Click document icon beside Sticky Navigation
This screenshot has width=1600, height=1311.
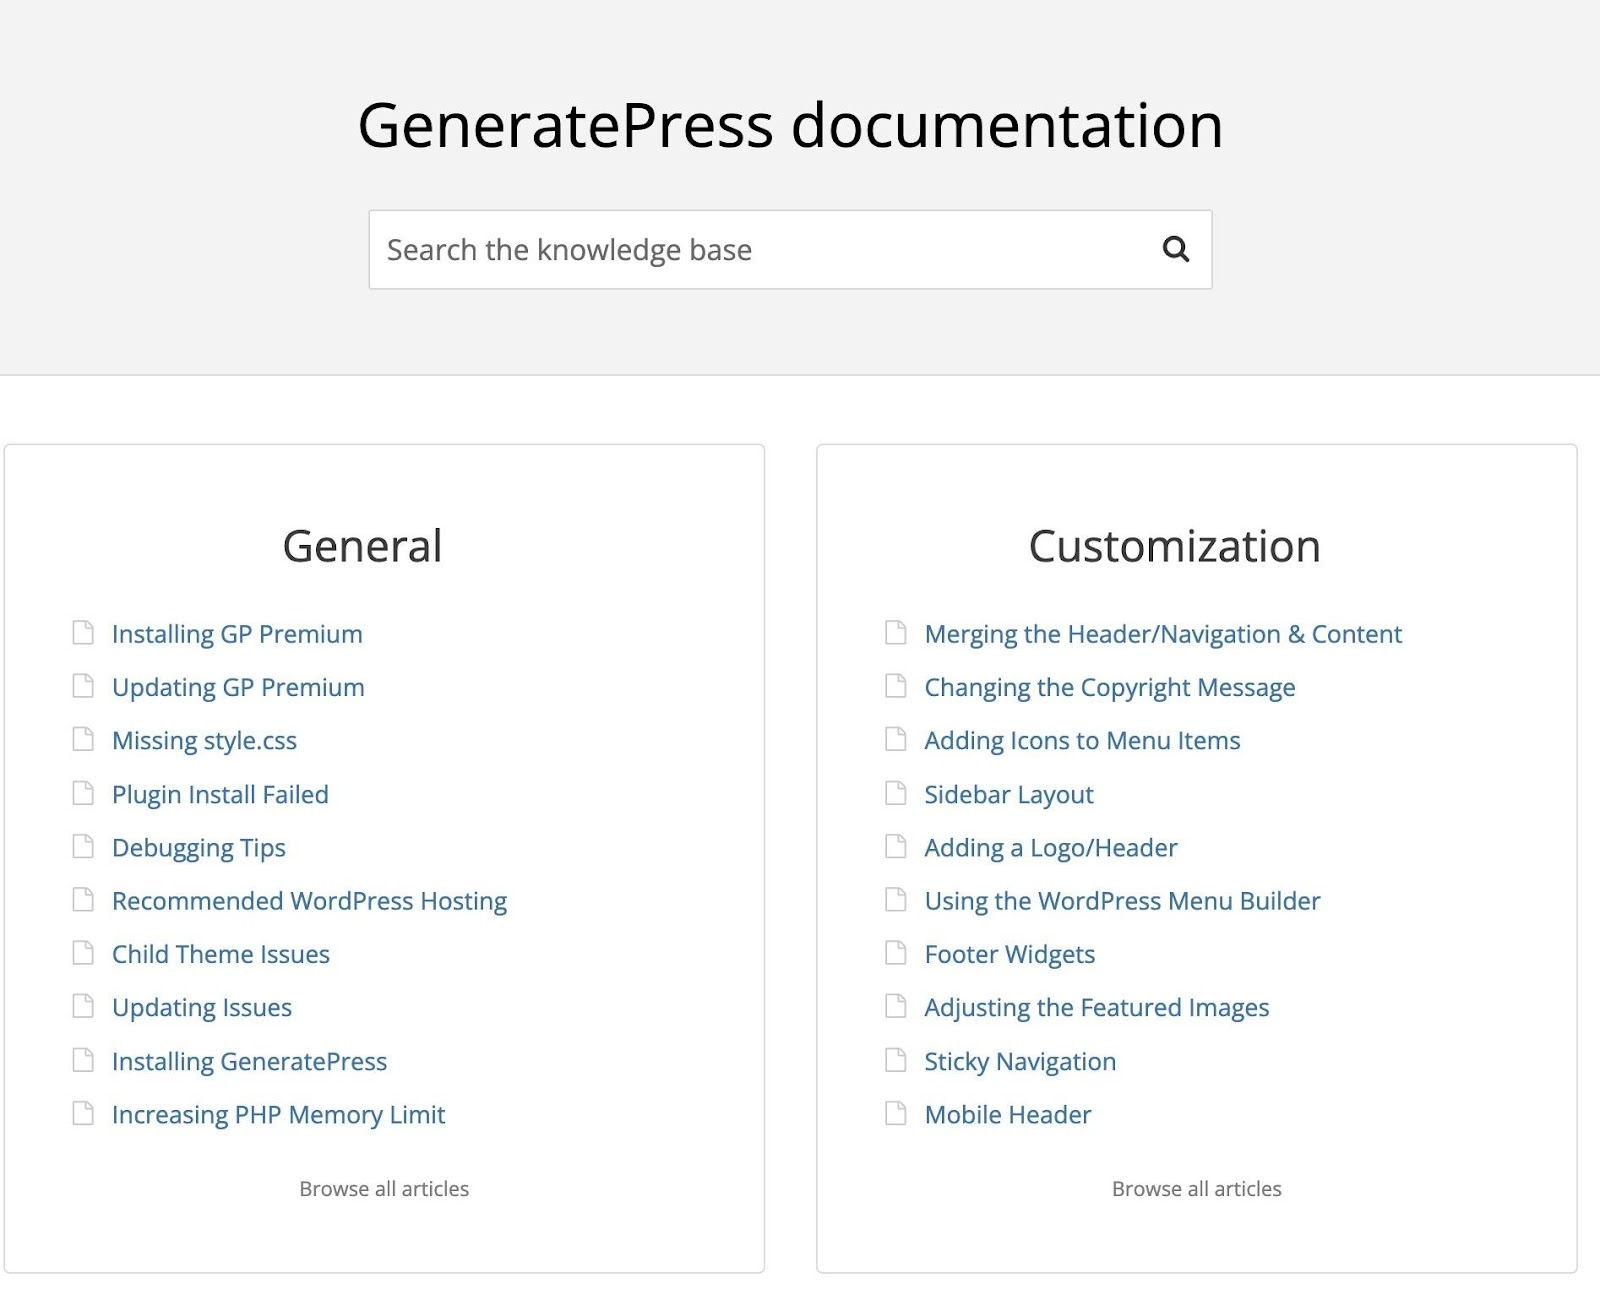point(896,1060)
